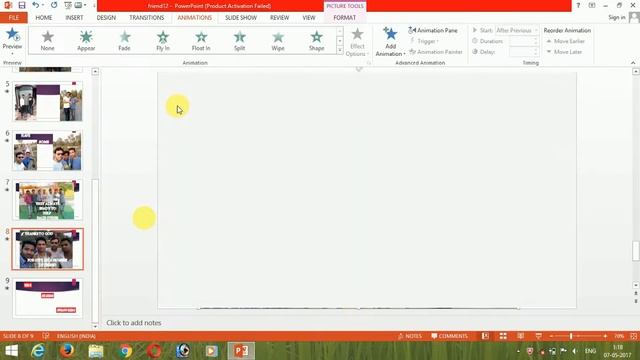Apply the Shape animation effect
The image size is (640, 360).
click(x=316, y=40)
